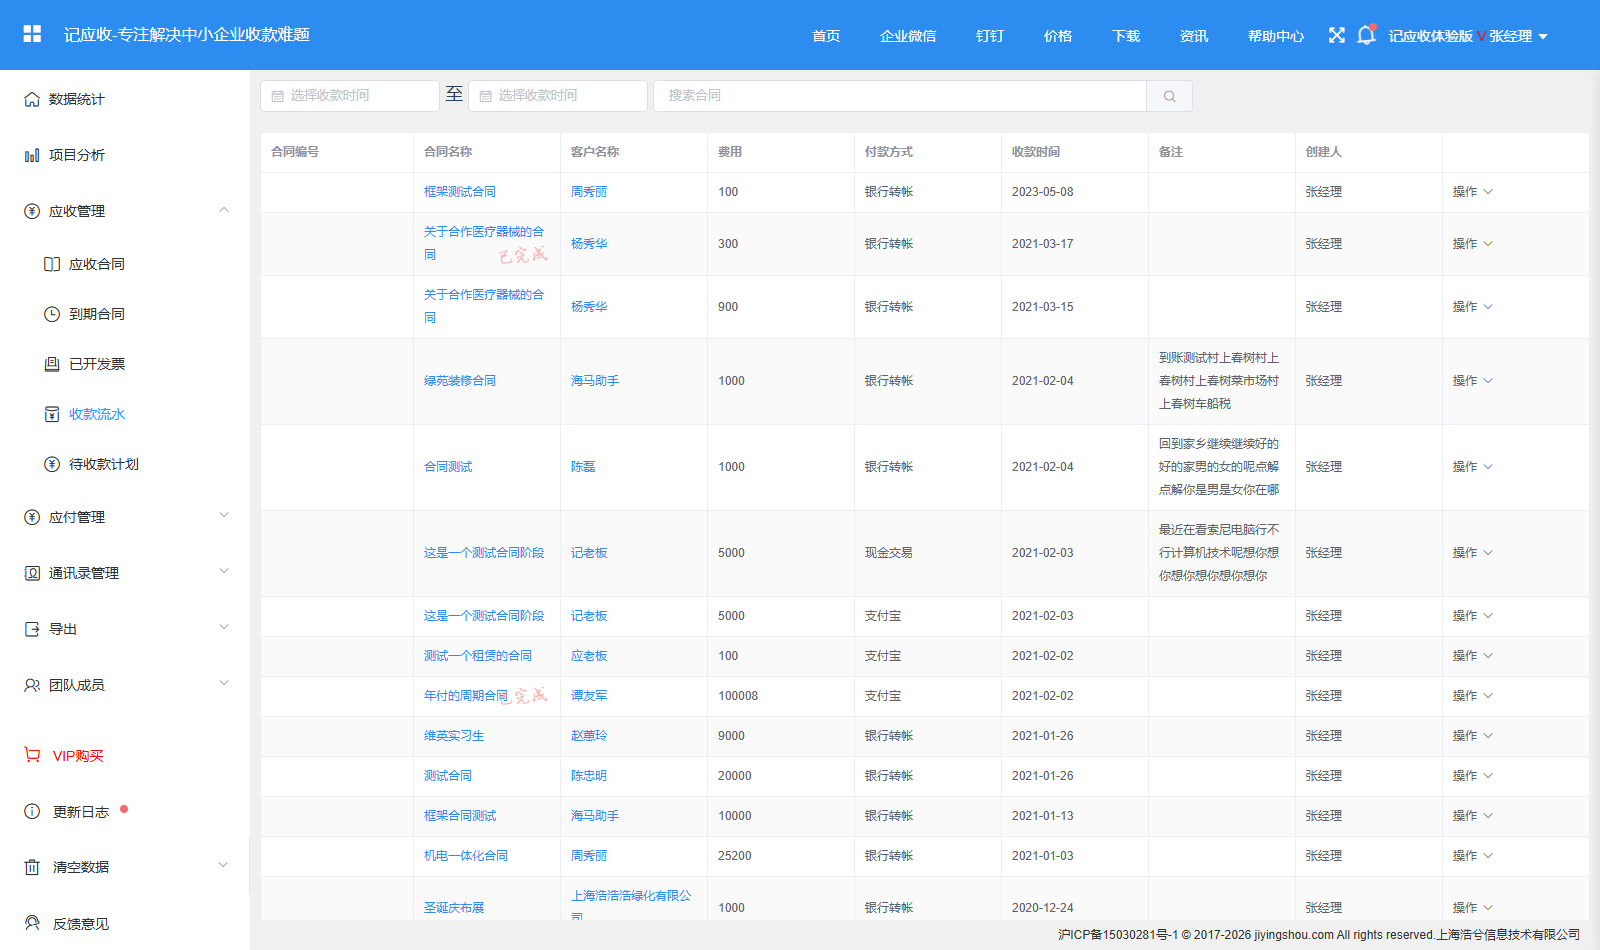Screen dimensions: 1600x950
Task: Click calendar icon in start date field
Action: 278,96
